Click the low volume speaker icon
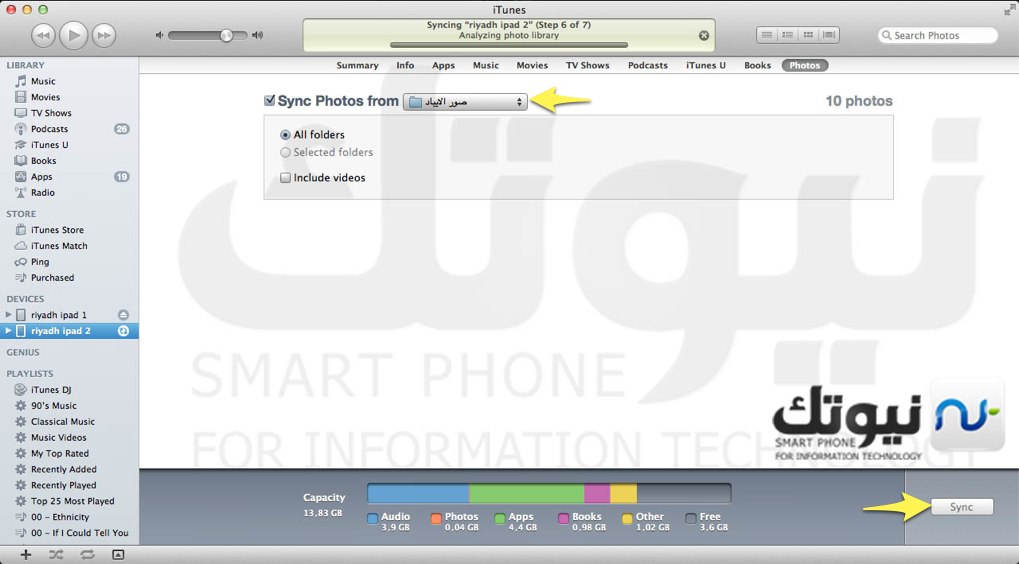This screenshot has height=564, width=1019. click(159, 35)
